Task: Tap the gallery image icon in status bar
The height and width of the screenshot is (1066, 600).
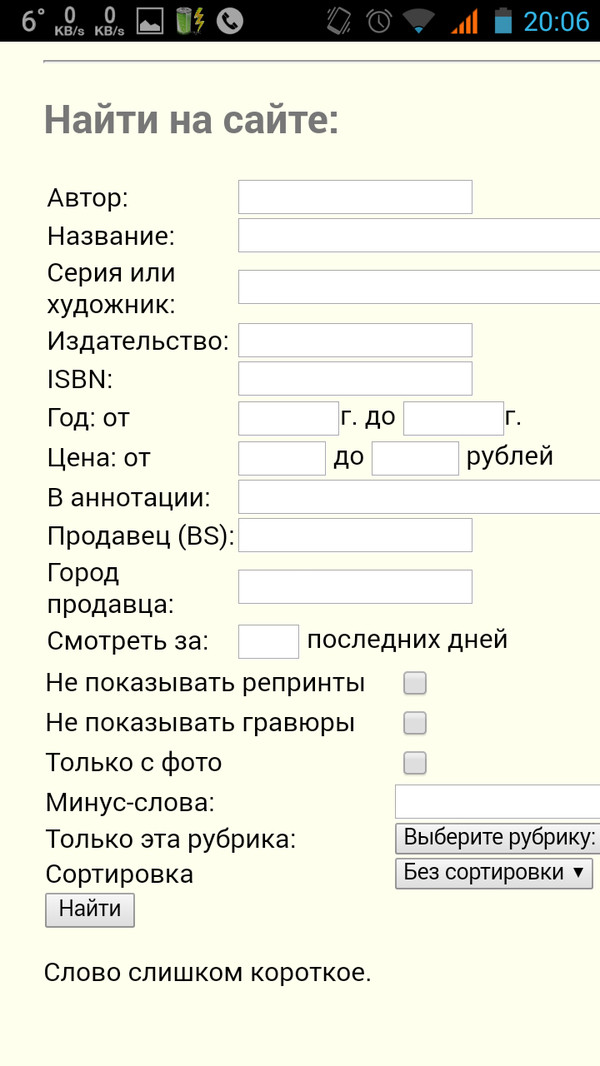Action: point(150,21)
